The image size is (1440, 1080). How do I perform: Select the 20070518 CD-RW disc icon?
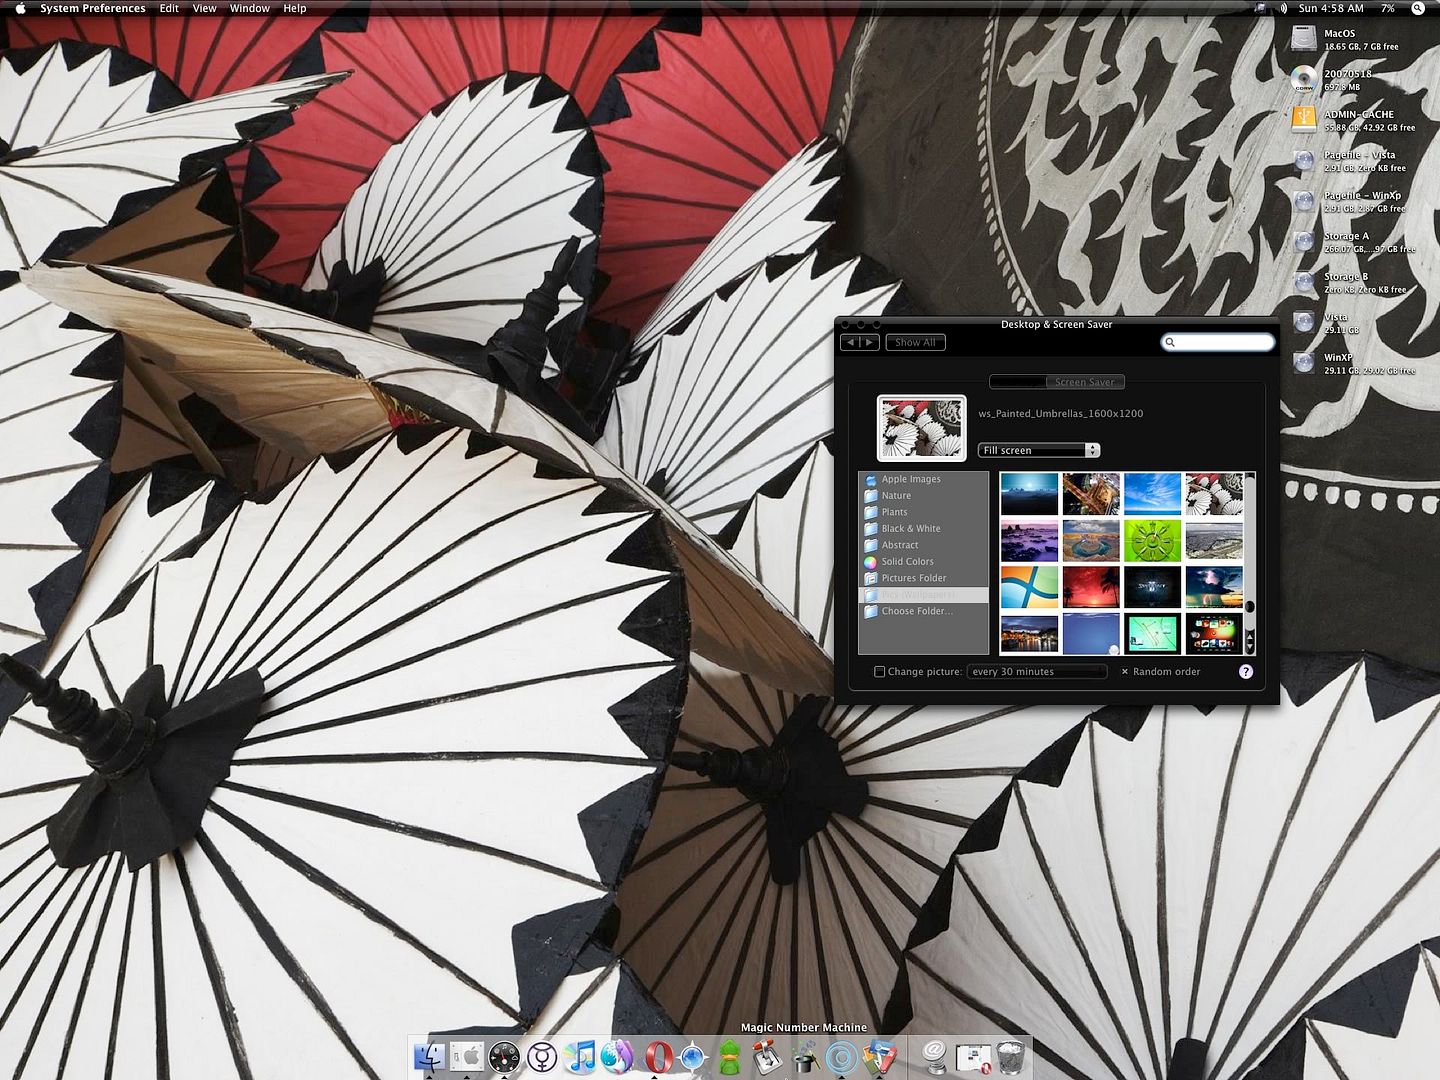tap(1303, 80)
